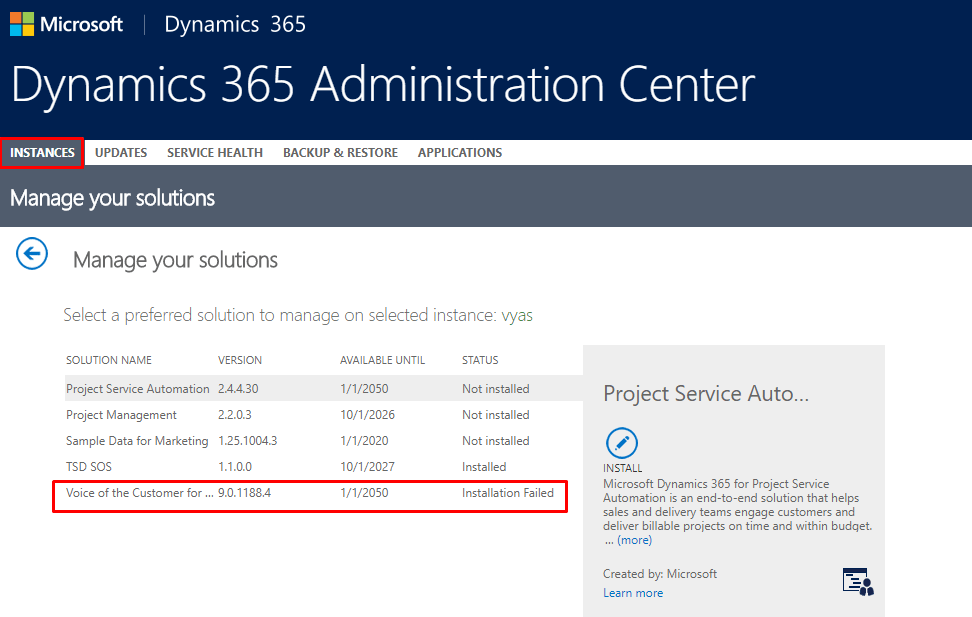
Task: Click version 2.2.0.3 cell
Action: [x=234, y=415]
